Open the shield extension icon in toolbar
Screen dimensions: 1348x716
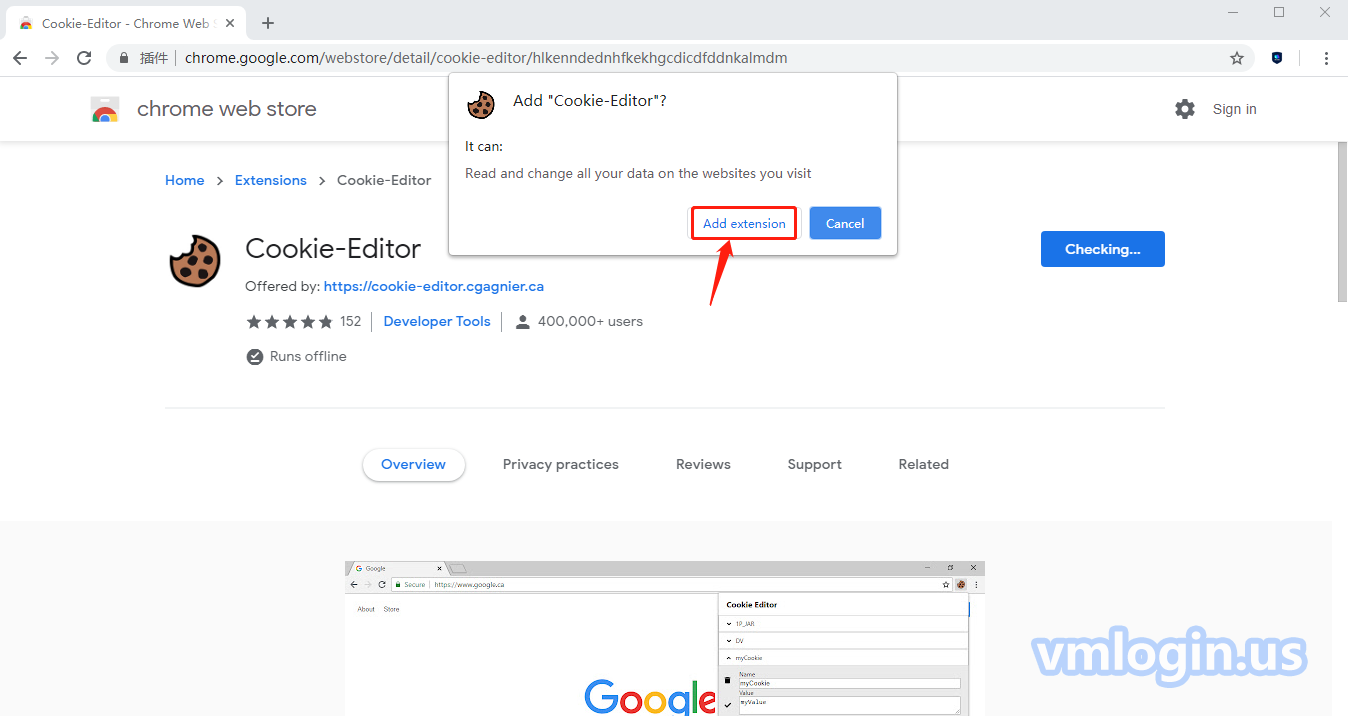click(1277, 58)
